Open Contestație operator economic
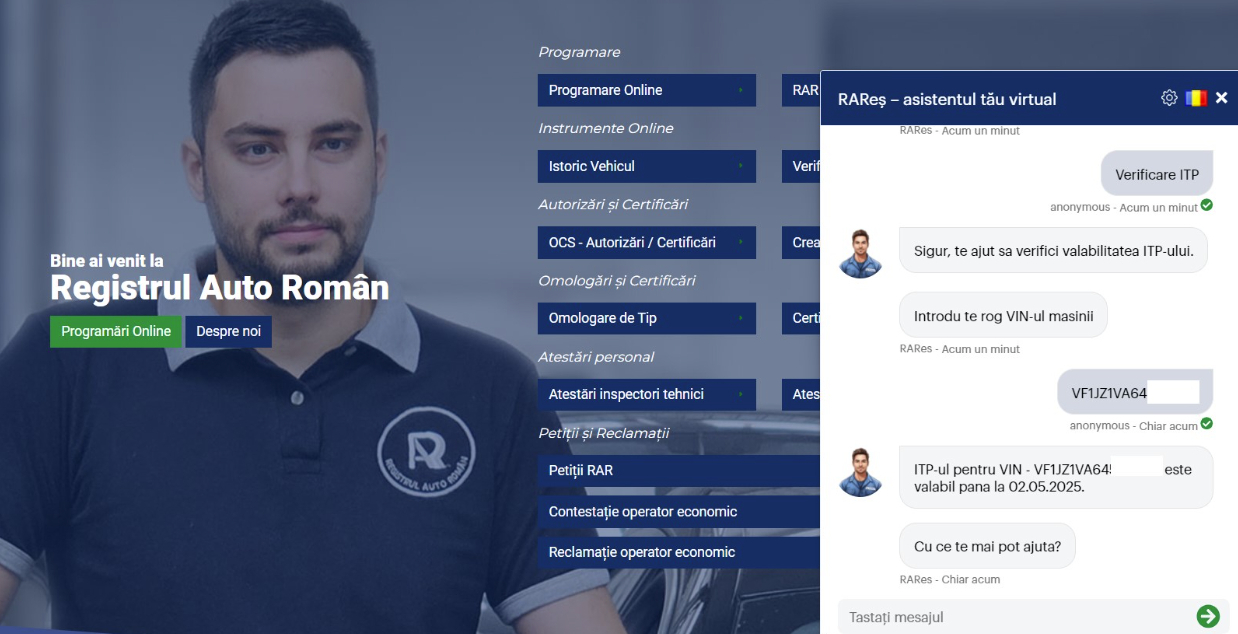This screenshot has height=634, width=1238. pos(679,511)
